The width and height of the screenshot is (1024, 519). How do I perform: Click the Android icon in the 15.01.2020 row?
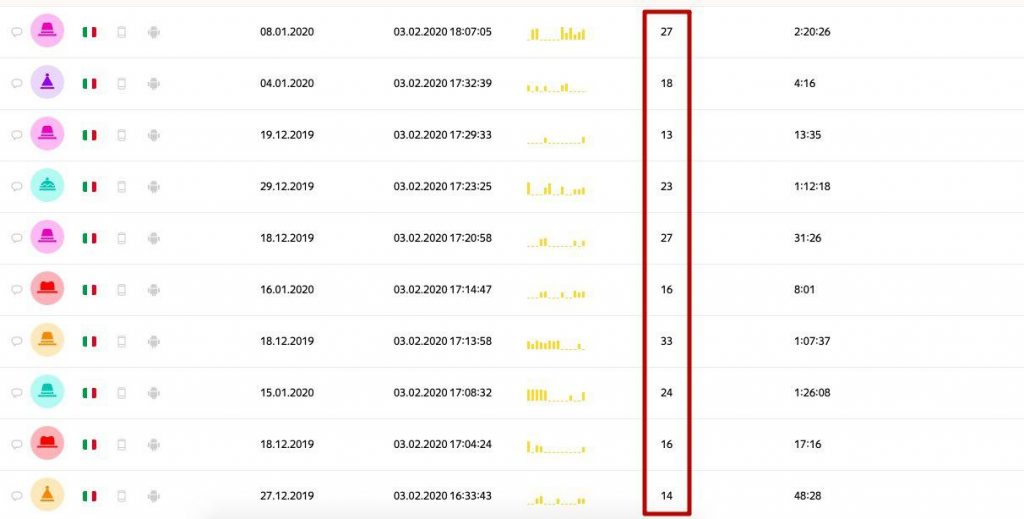153,393
